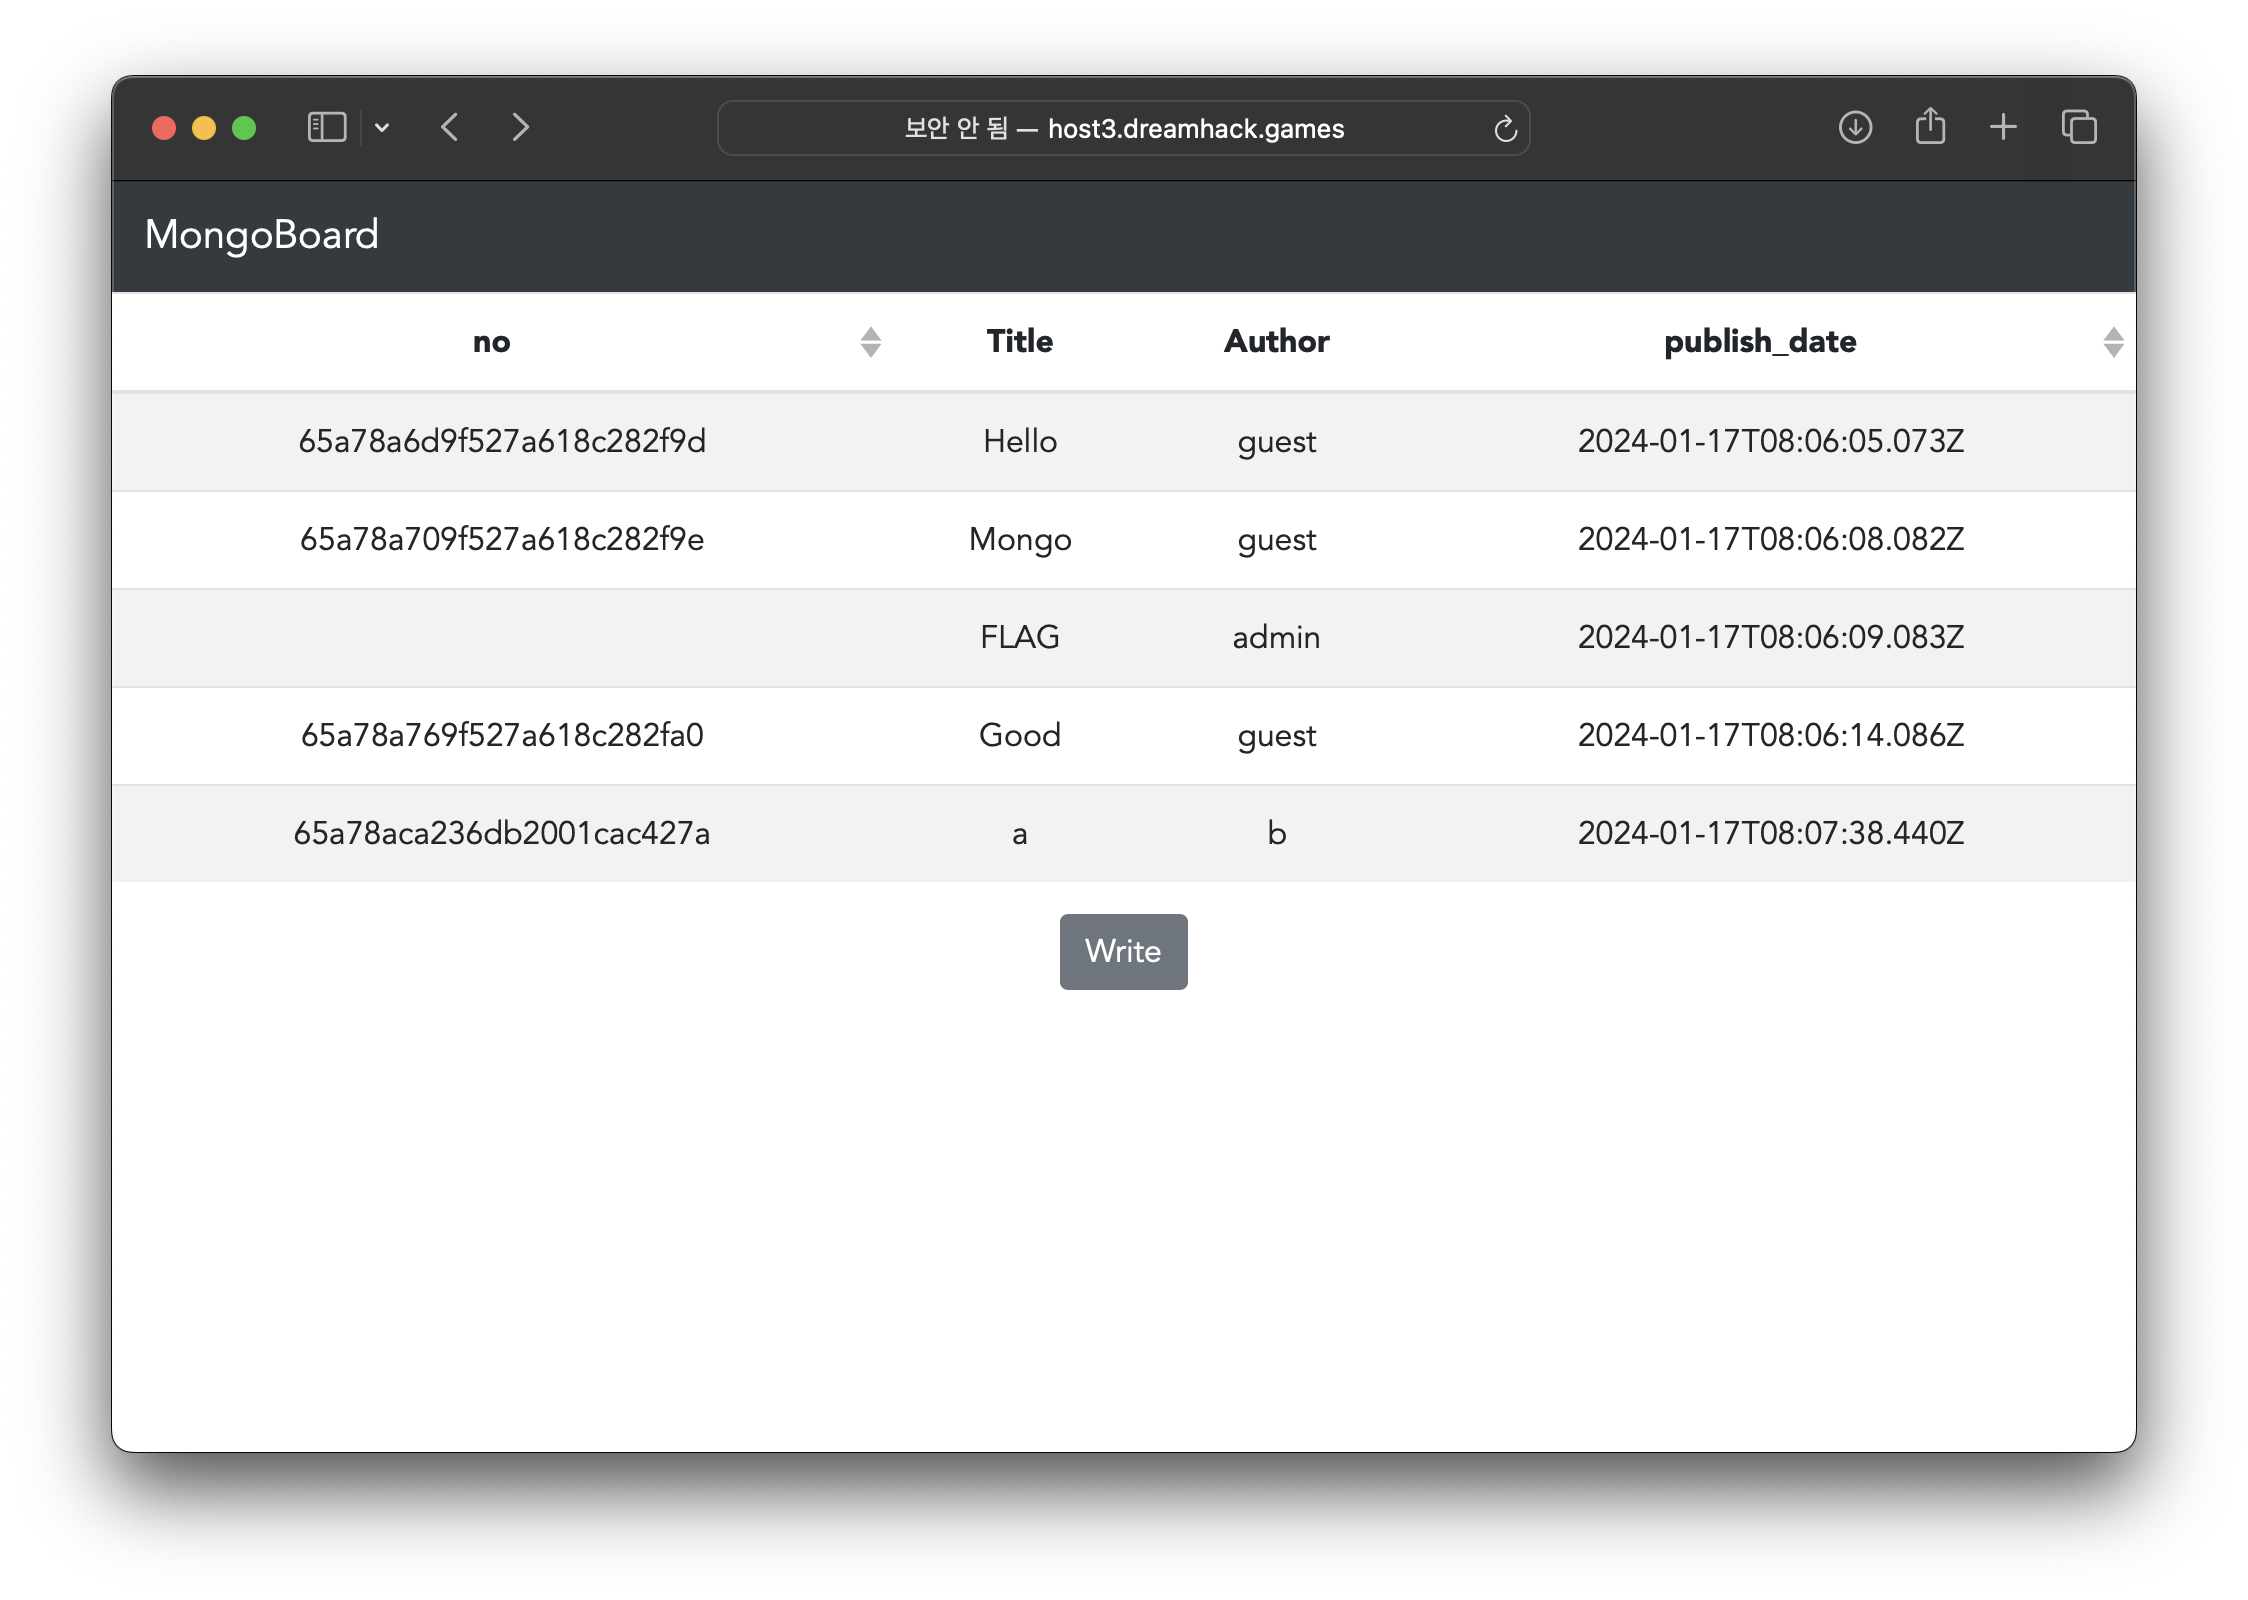Open the post titled Mongo

[1019, 539]
